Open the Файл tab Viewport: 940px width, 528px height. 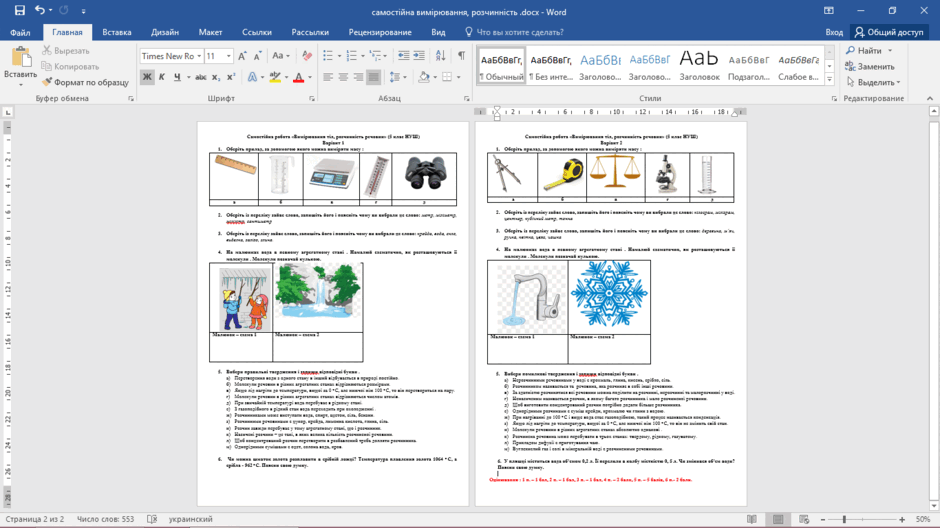20,32
